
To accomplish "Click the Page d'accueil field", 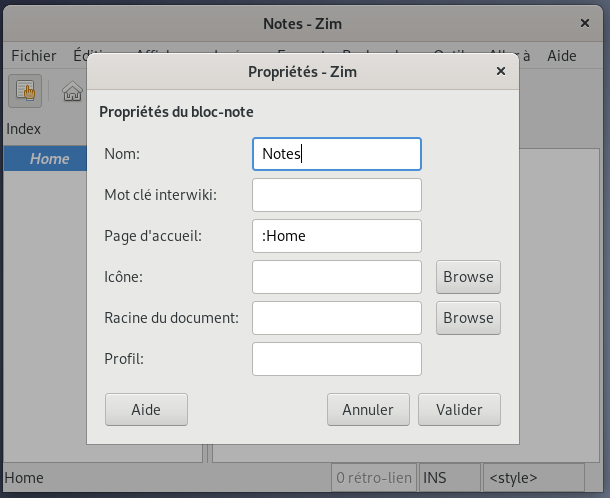I will 337,236.
